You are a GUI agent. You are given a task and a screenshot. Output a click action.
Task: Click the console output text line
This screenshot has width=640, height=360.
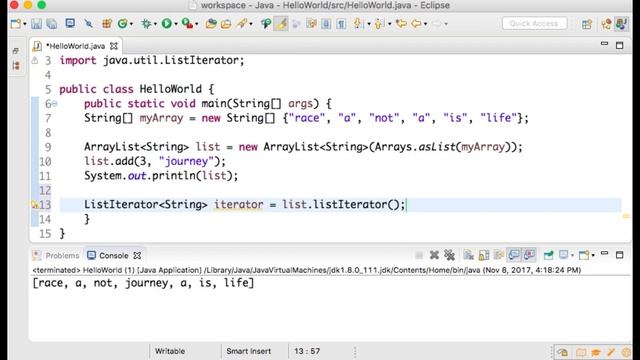click(143, 283)
